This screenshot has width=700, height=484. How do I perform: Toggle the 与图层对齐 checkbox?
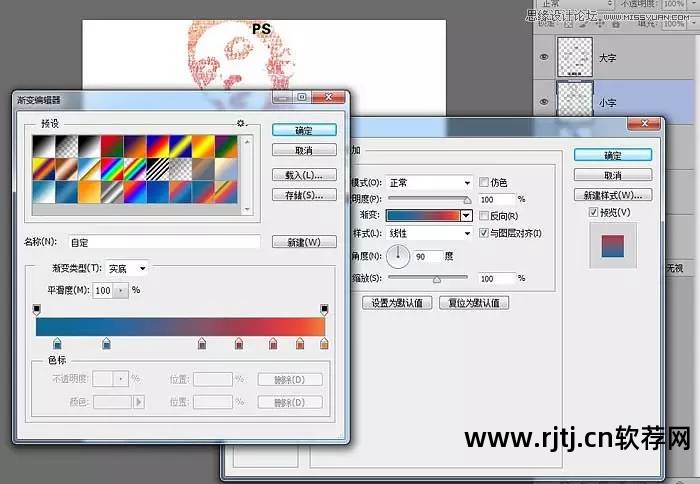tap(483, 233)
